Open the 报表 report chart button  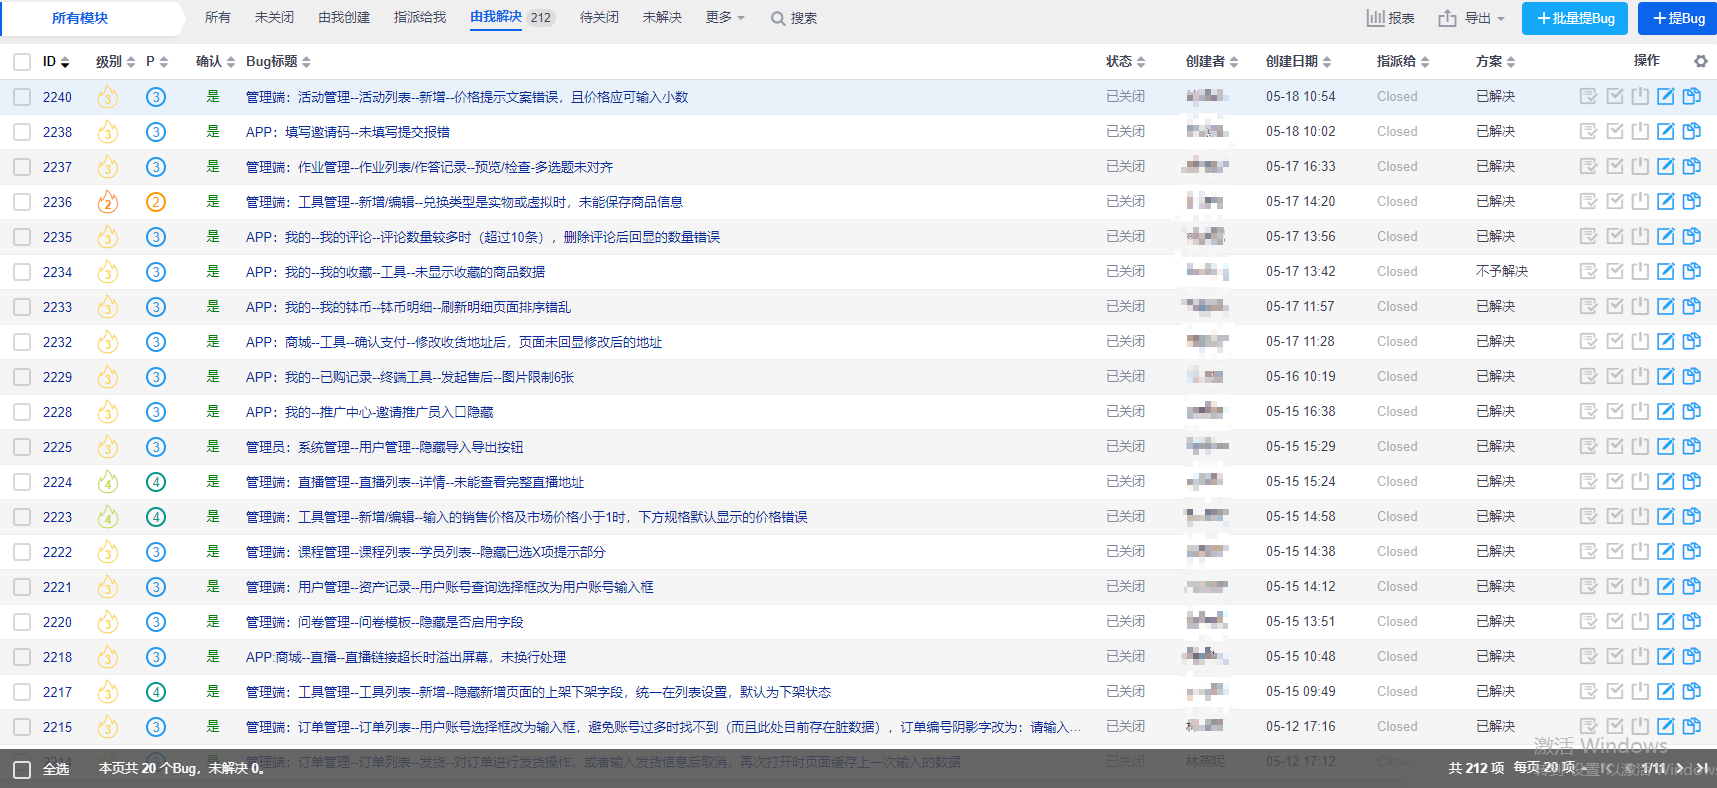point(1391,18)
